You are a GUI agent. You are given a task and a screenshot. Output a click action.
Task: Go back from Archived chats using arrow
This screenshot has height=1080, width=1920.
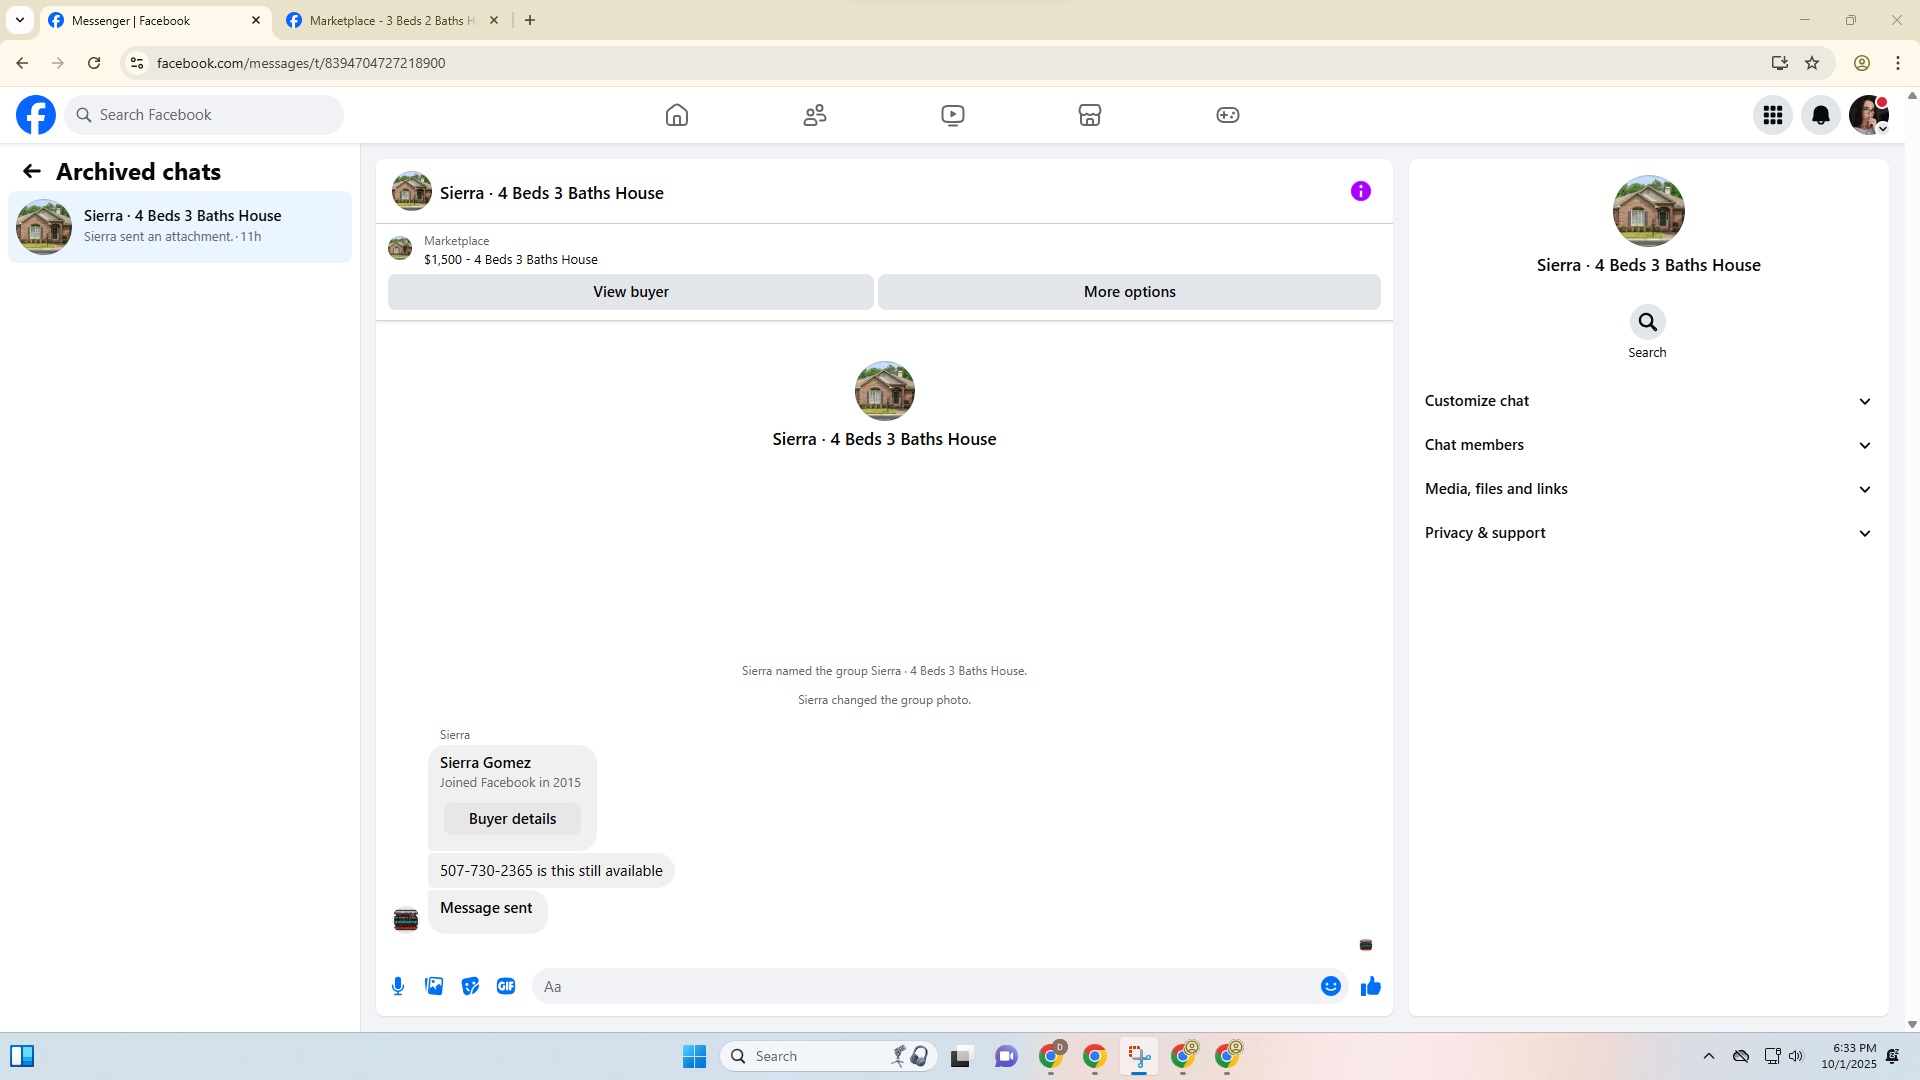[x=32, y=172]
